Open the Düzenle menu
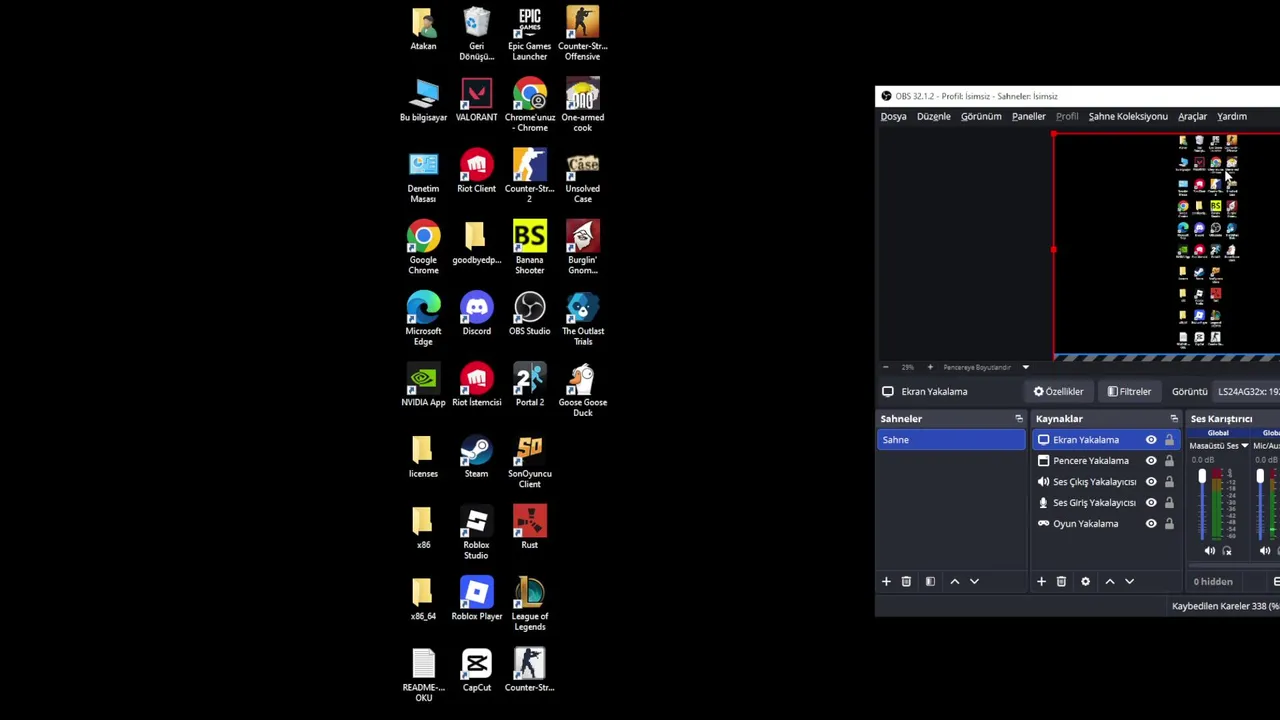The image size is (1280, 720). pos(934,116)
